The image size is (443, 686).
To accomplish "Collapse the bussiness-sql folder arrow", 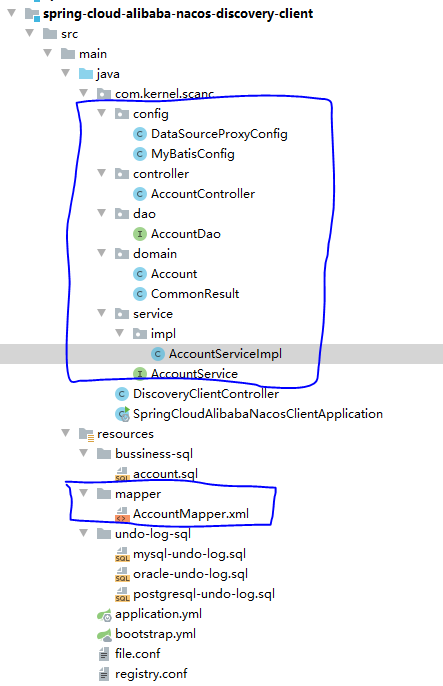I will (84, 453).
